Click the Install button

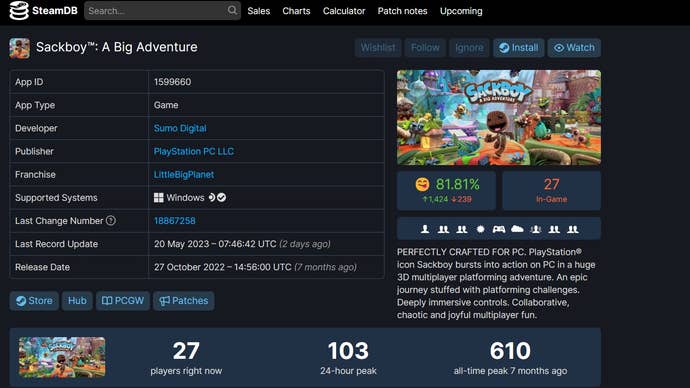(519, 48)
